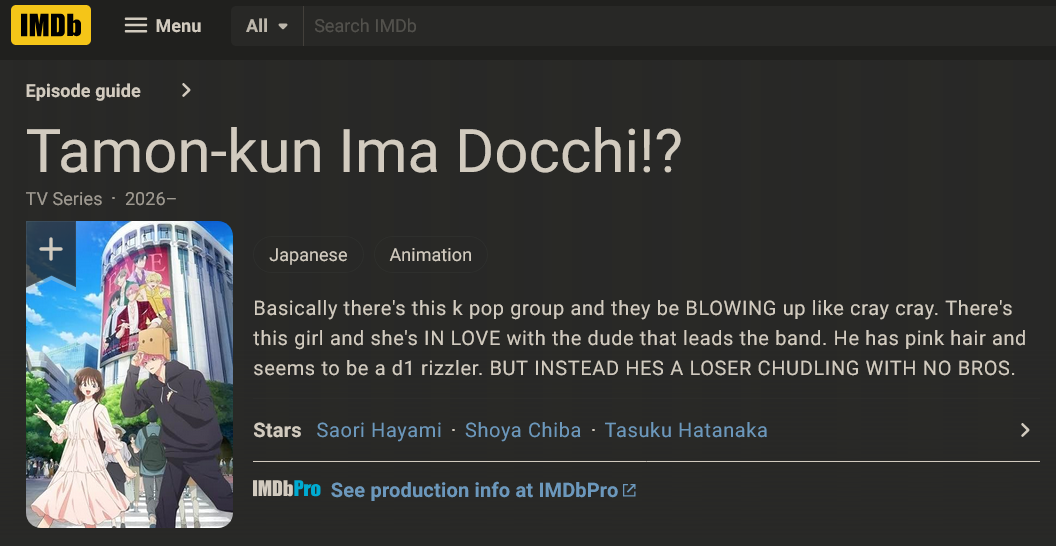Open the All search category dropdown
This screenshot has height=546, width=1056.
[267, 26]
